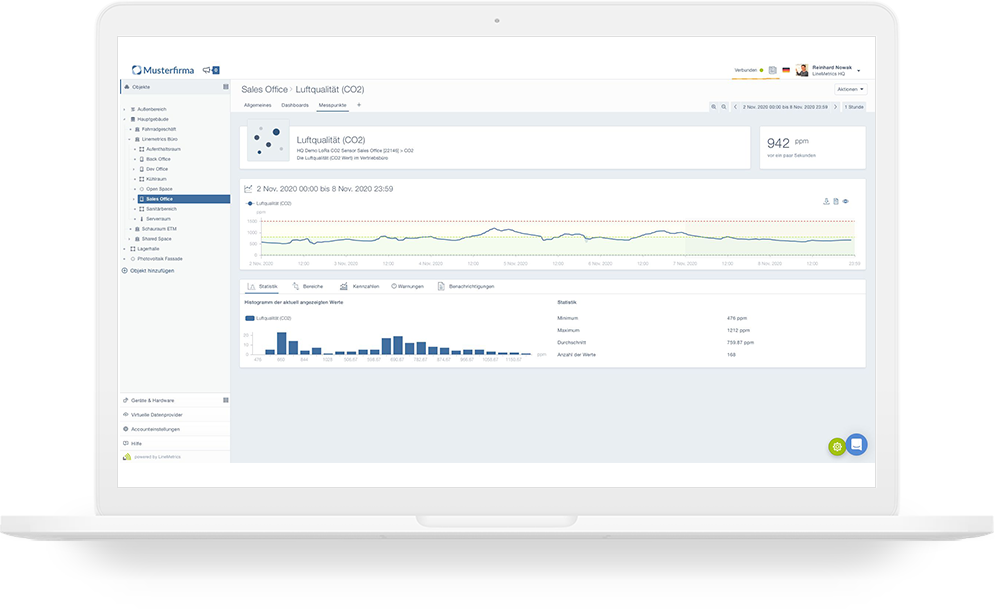995x609 pixels.
Task: Download the chart data via download icon
Action: [826, 201]
